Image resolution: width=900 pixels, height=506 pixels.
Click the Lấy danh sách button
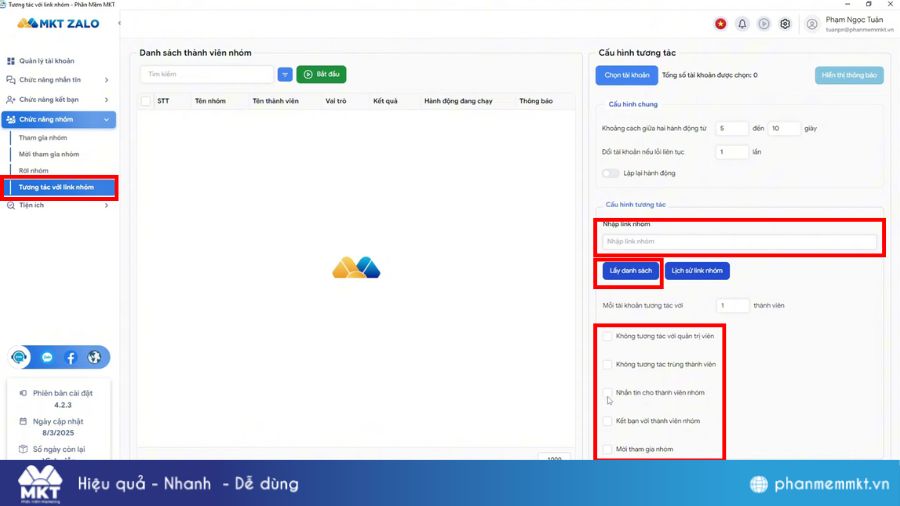pyautogui.click(x=630, y=271)
